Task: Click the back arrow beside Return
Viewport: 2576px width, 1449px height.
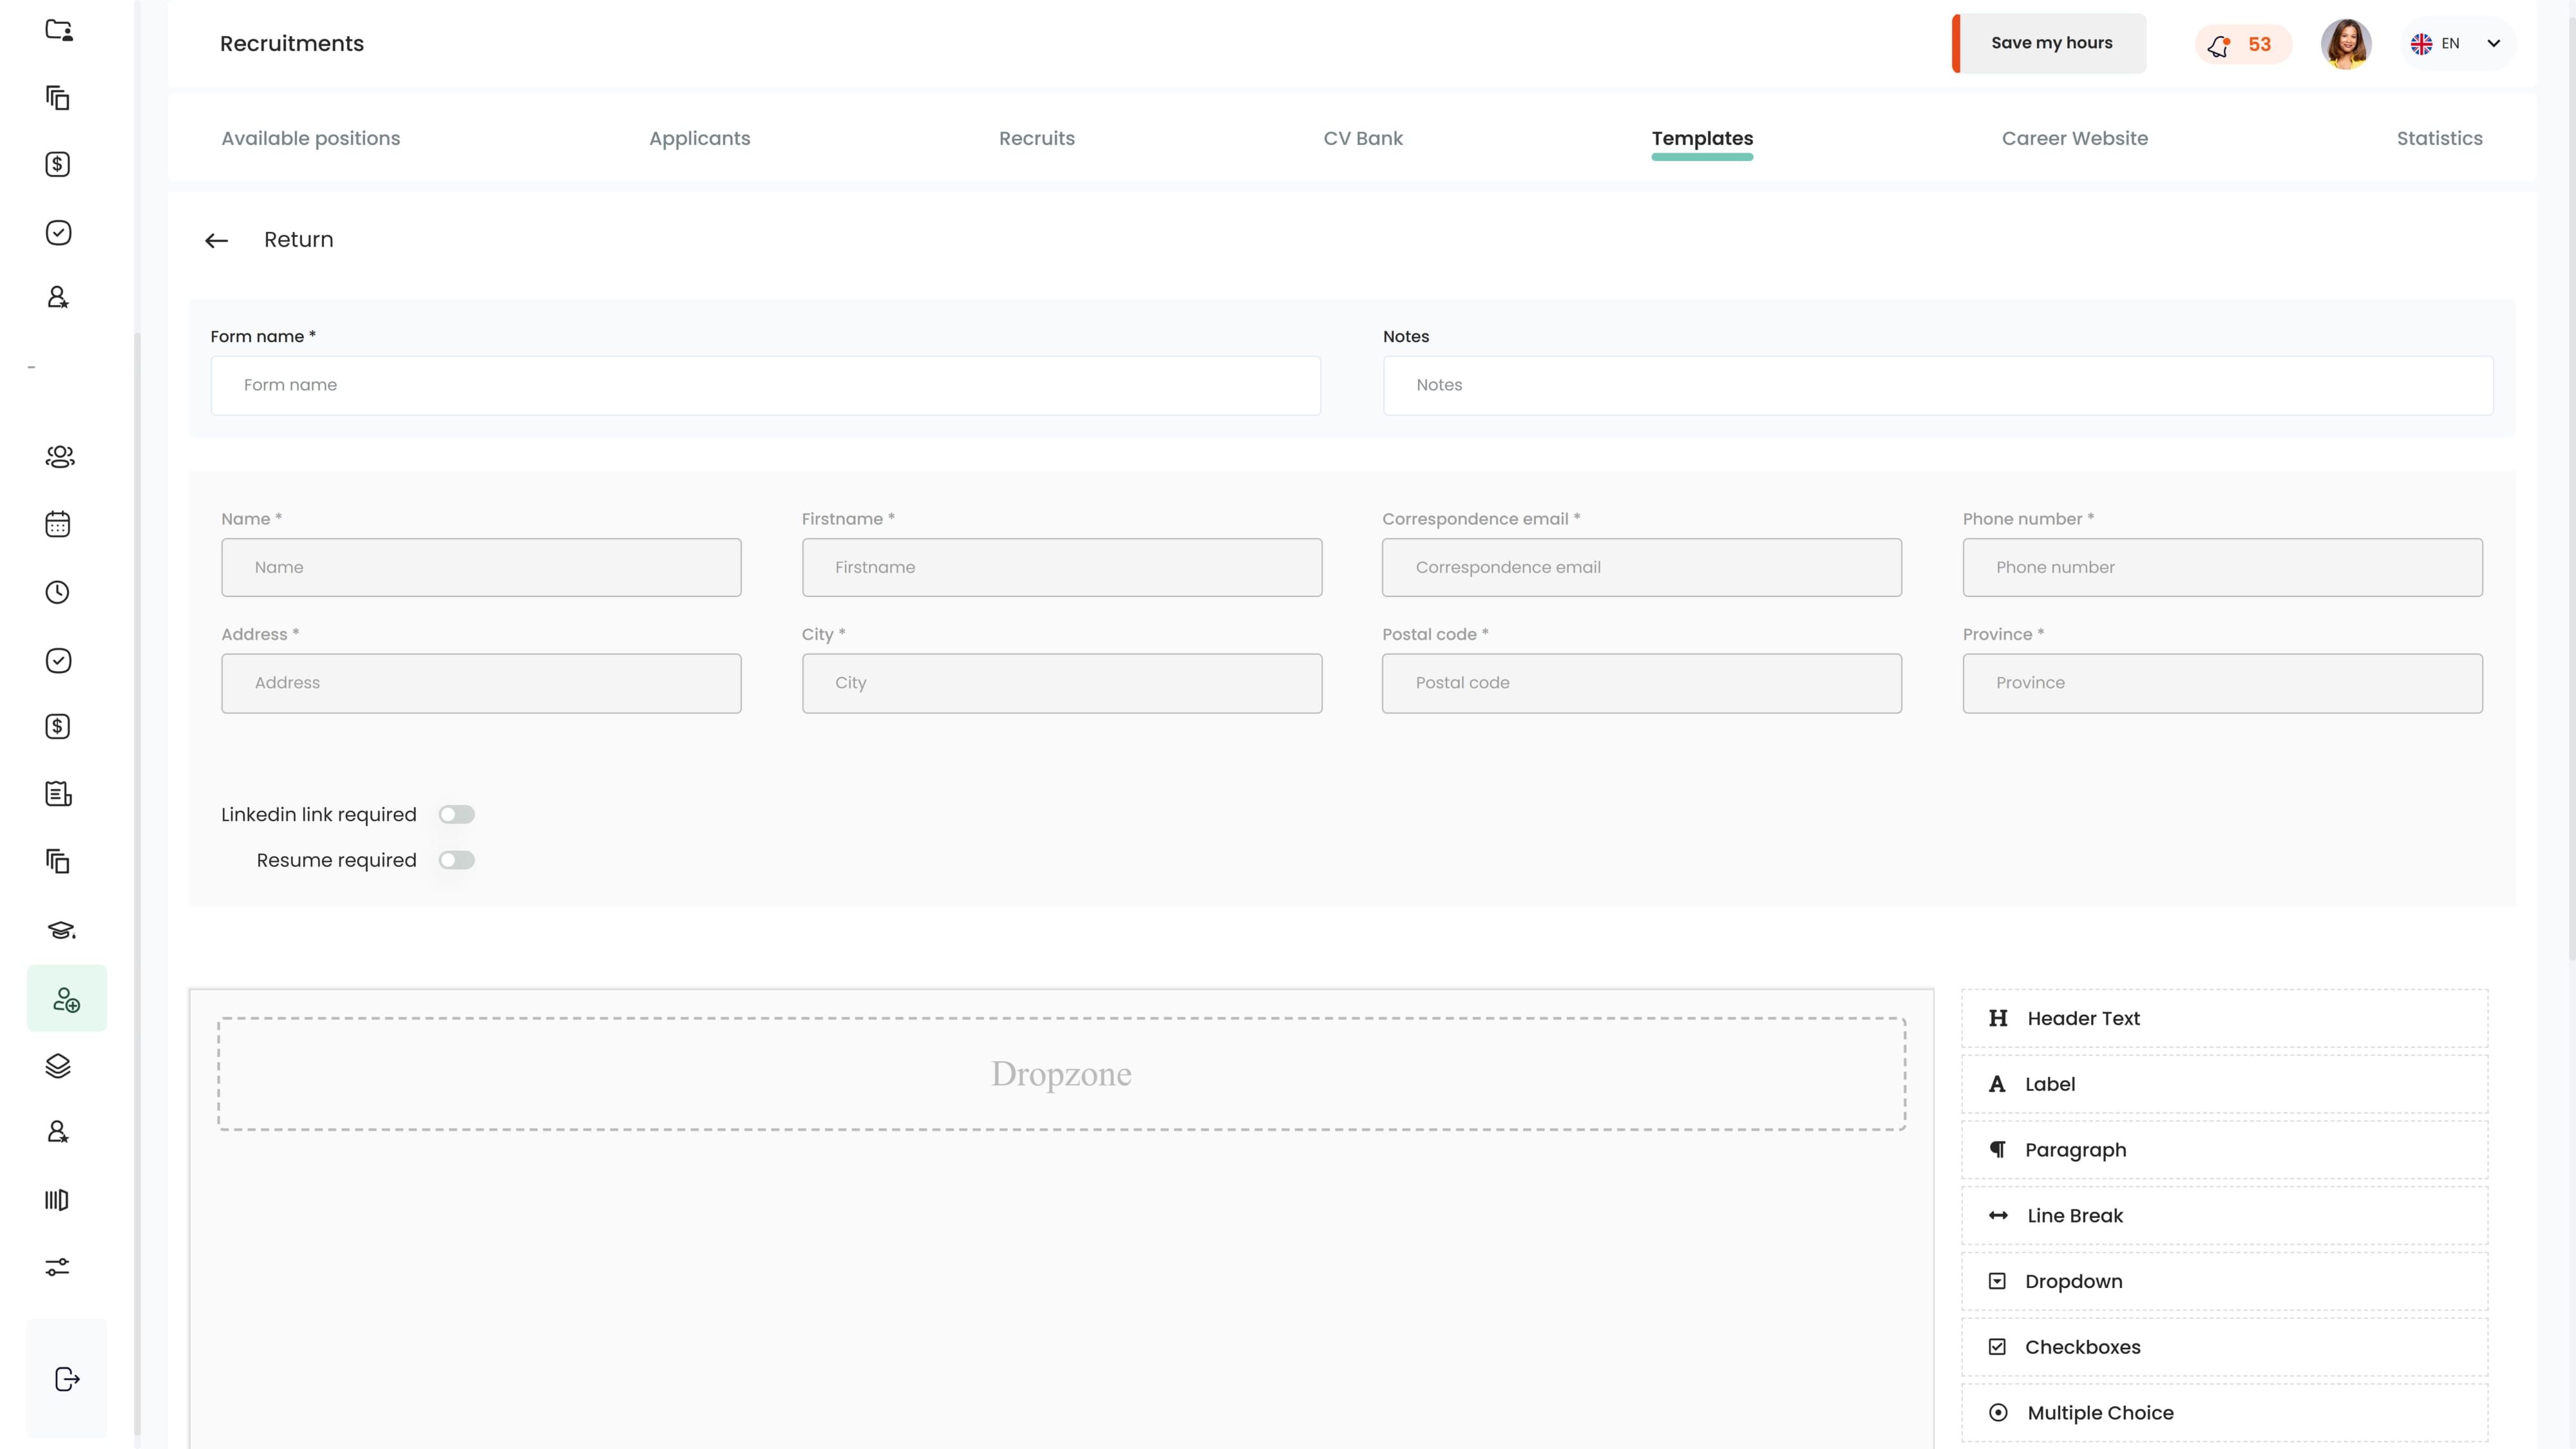Action: 216,240
